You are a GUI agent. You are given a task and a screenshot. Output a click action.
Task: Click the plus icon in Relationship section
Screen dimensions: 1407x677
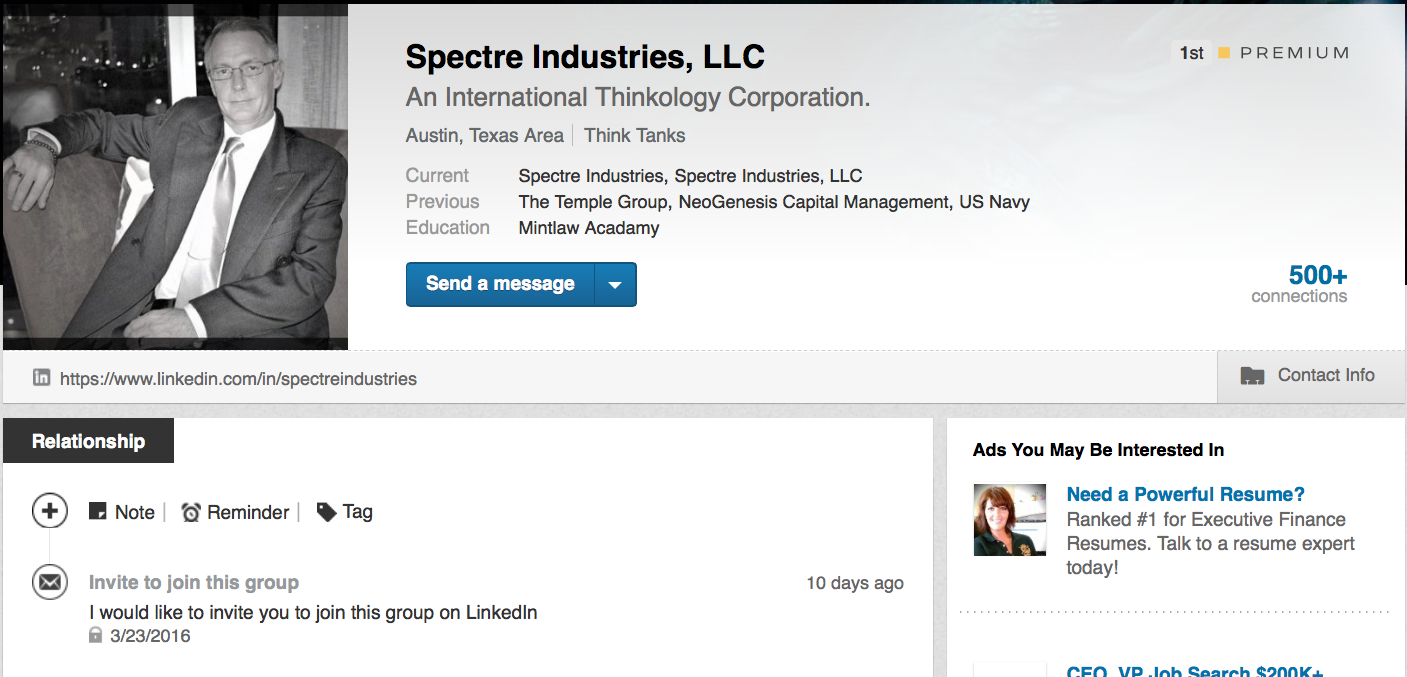point(50,511)
